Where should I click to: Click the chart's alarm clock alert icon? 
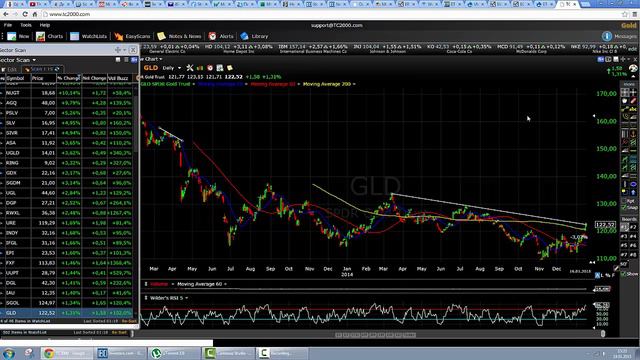(210, 68)
